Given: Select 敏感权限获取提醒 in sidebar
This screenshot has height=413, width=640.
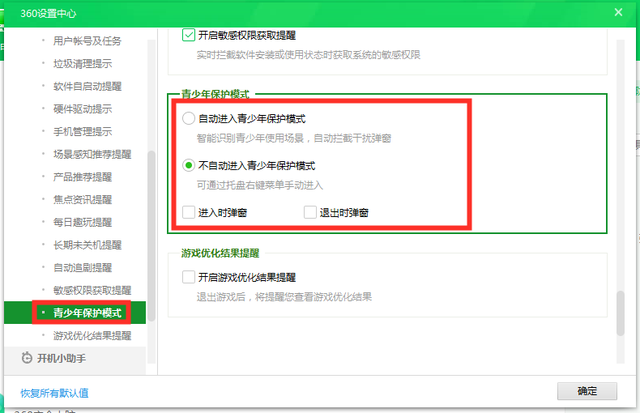Looking at the screenshot, I should tap(92, 290).
